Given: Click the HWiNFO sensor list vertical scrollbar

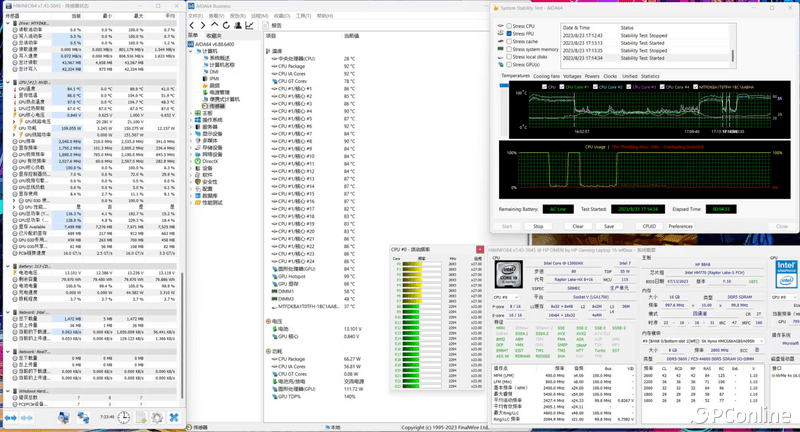Looking at the screenshot, I should [x=182, y=337].
